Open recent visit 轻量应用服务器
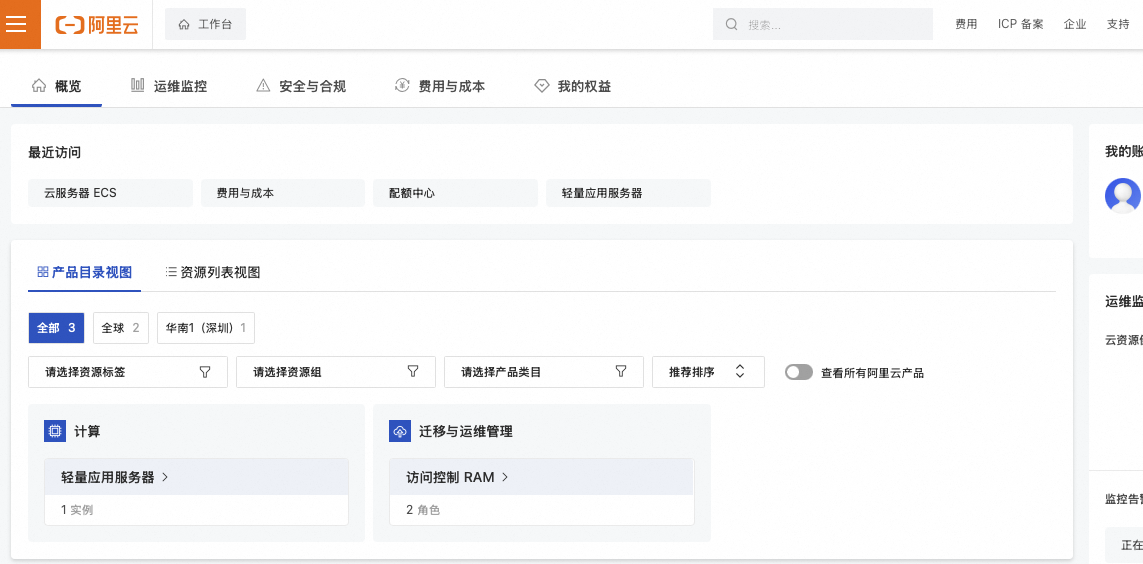 (x=628, y=193)
